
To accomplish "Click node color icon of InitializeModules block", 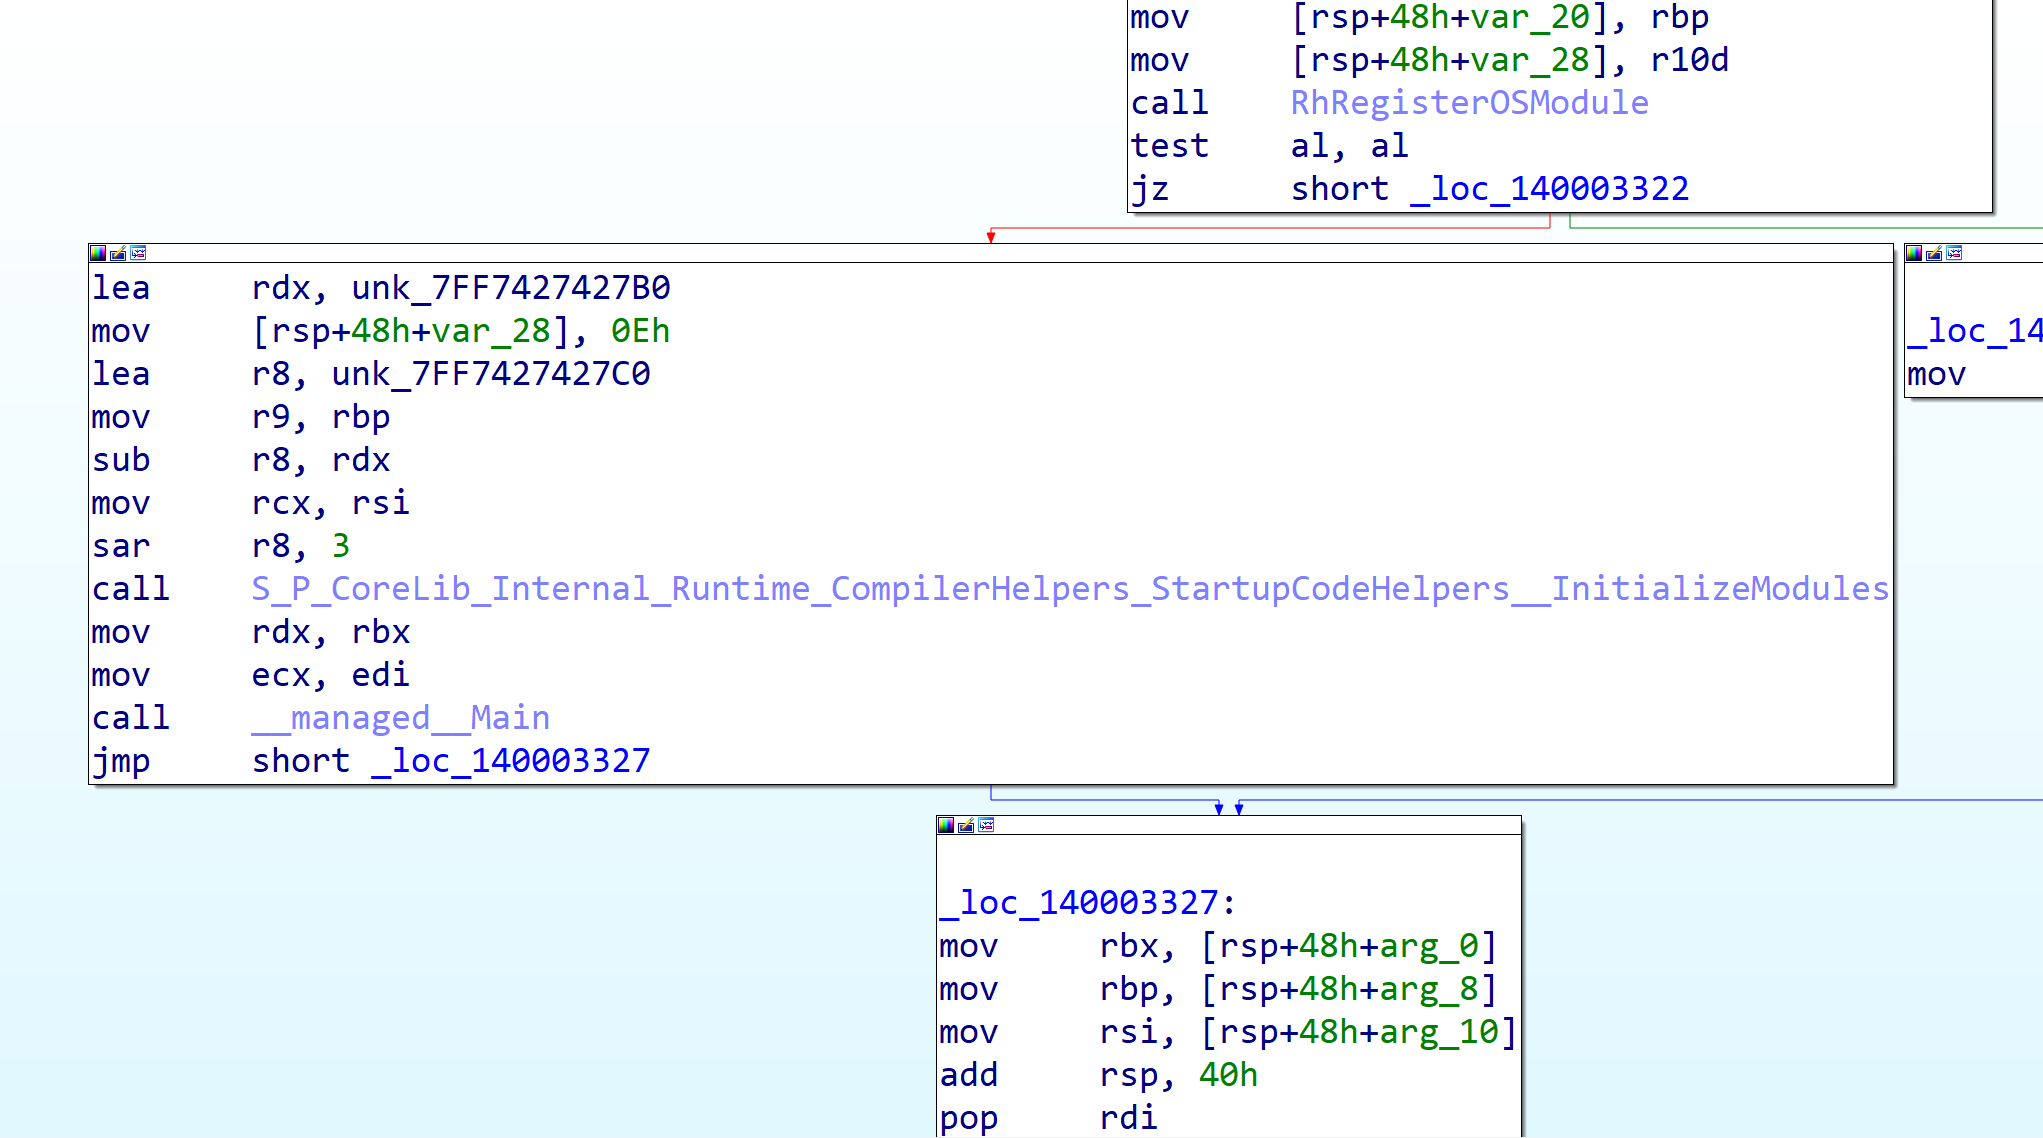I will 98,253.
